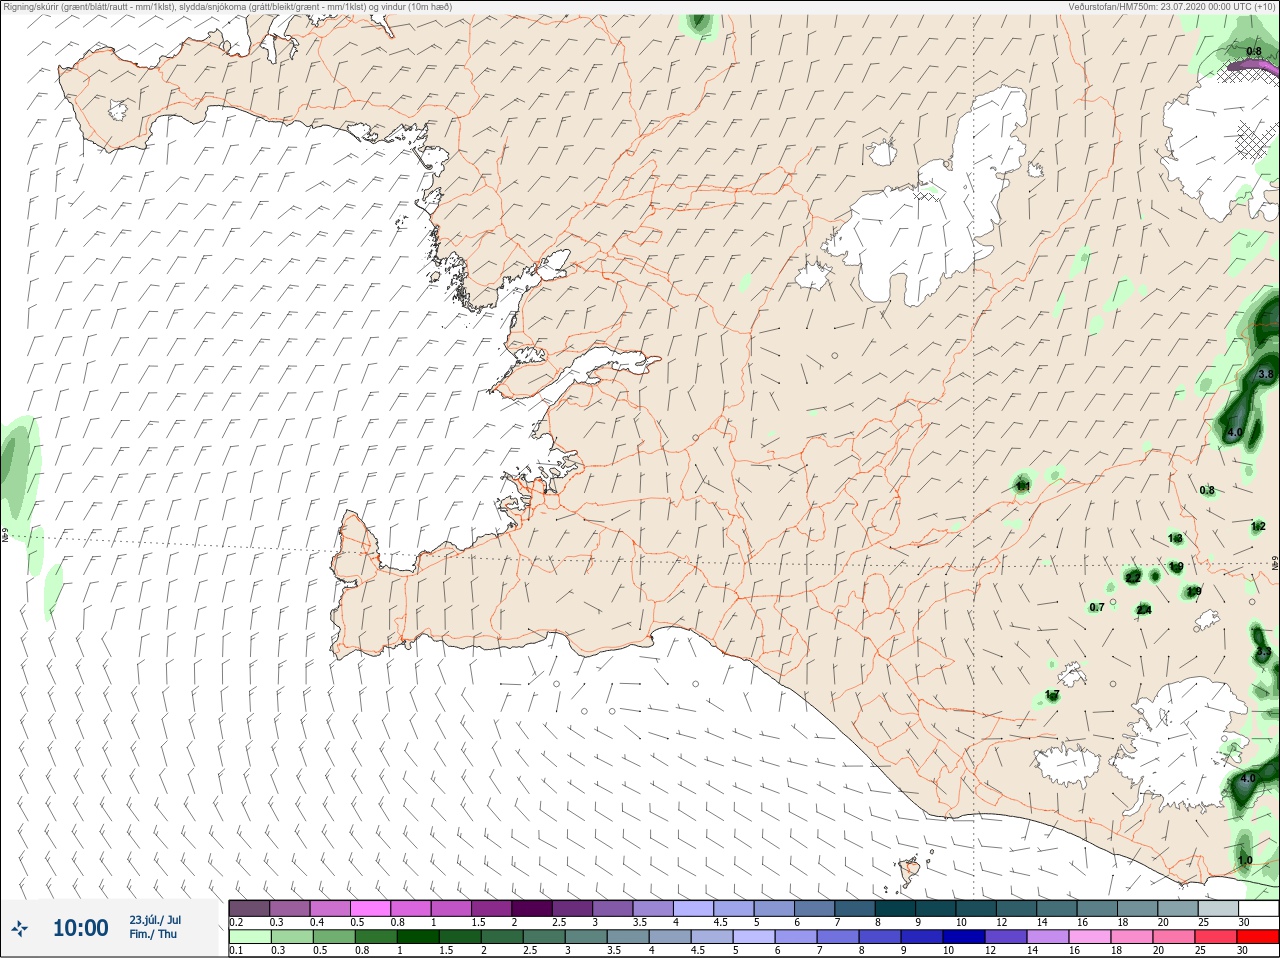The height and width of the screenshot is (958, 1280).
Task: Click the 1.1 precipitation value on the map
Action: (x=1023, y=486)
